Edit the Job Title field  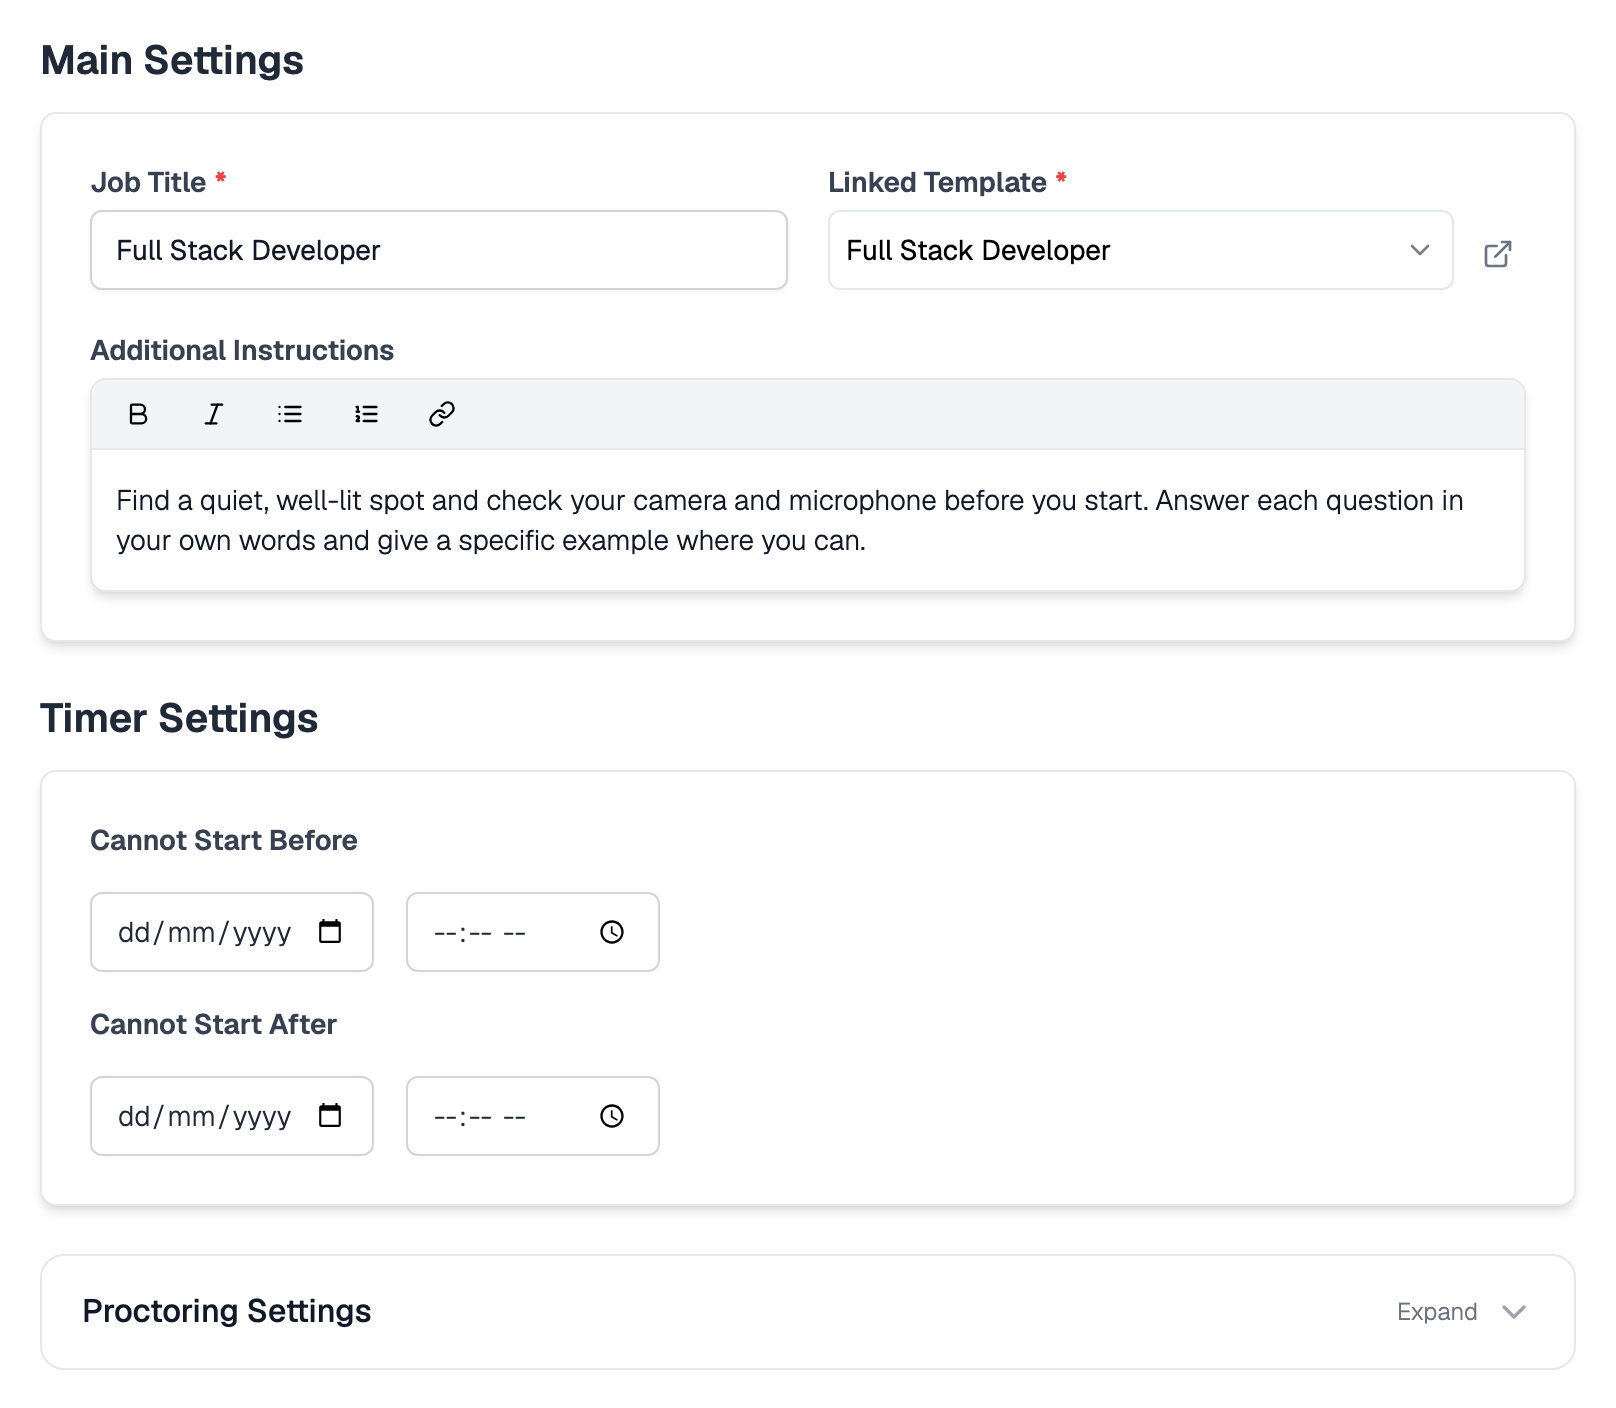click(439, 250)
